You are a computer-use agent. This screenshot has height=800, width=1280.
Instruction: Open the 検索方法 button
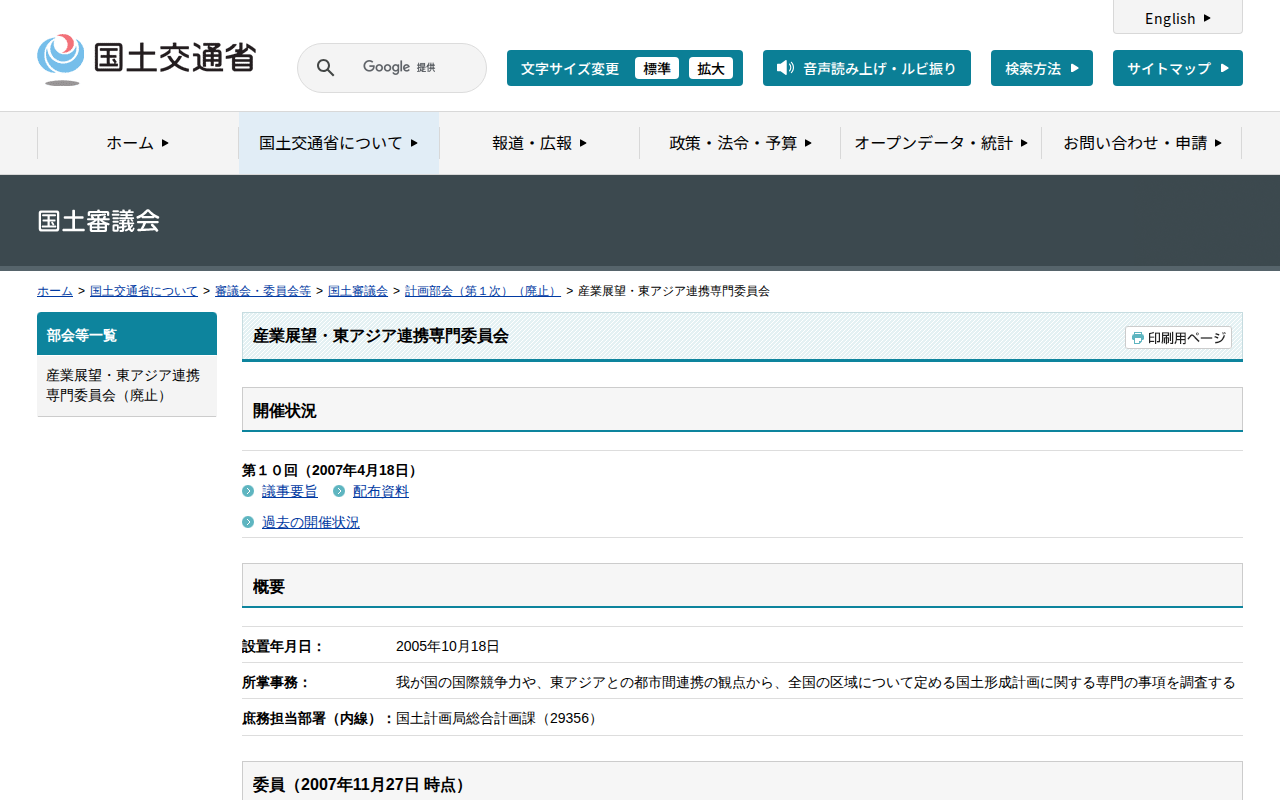pos(1041,68)
